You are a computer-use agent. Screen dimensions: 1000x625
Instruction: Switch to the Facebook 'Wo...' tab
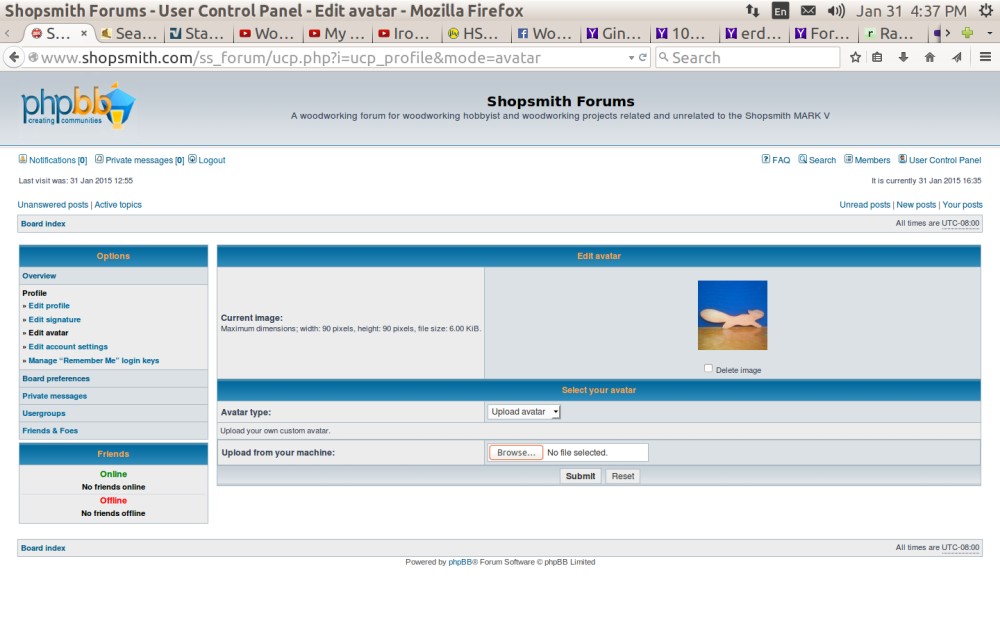pyautogui.click(x=545, y=33)
